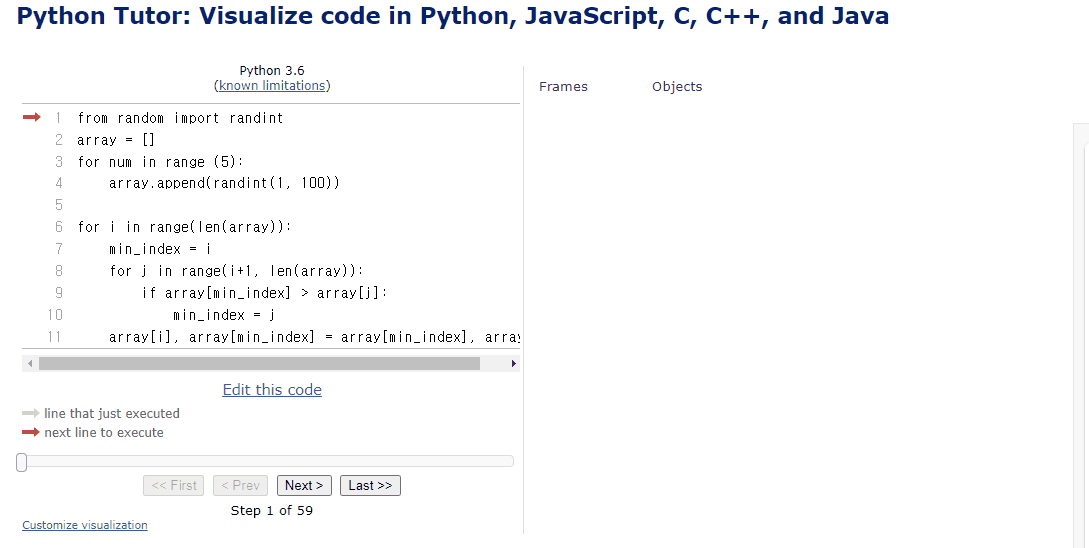Click the horizontal scrollbar thumb under code
The width and height of the screenshot is (1089, 548).
(259, 363)
